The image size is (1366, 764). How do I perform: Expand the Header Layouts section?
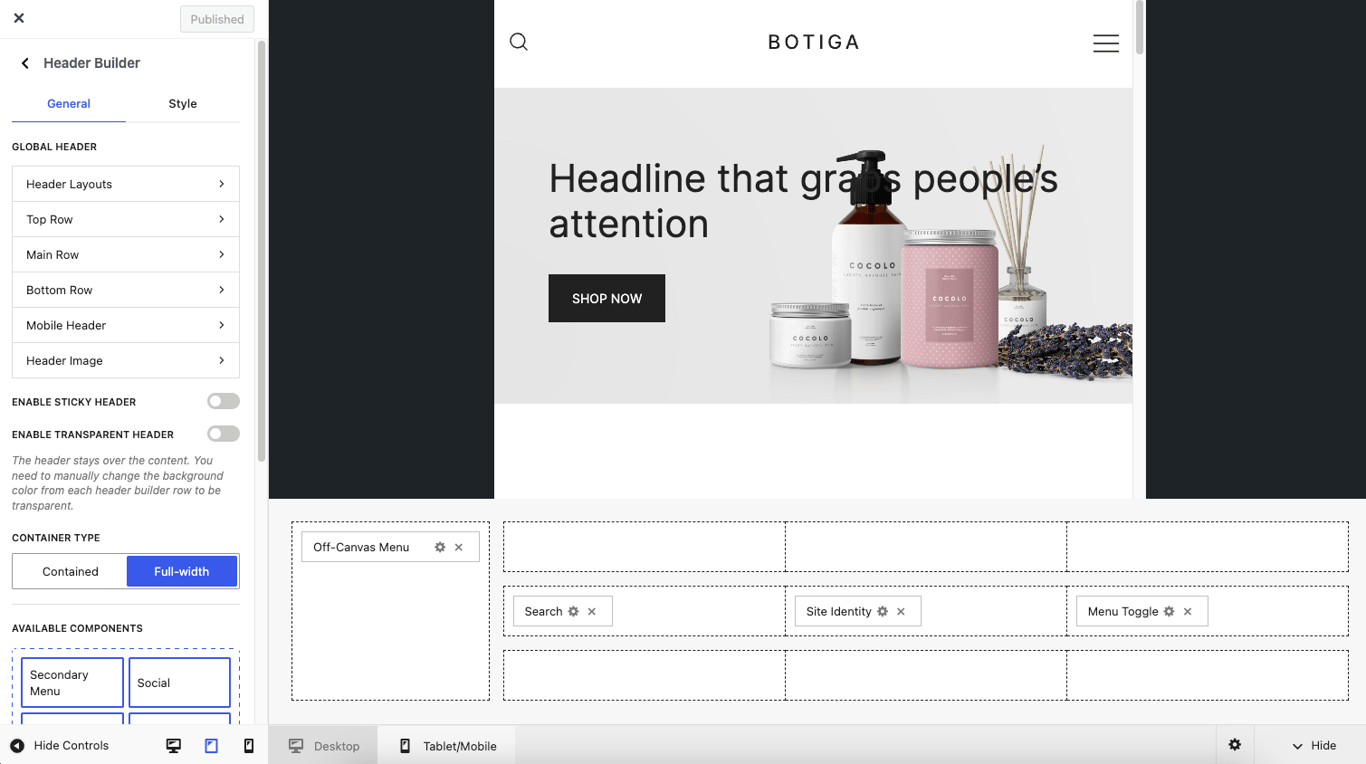[125, 184]
